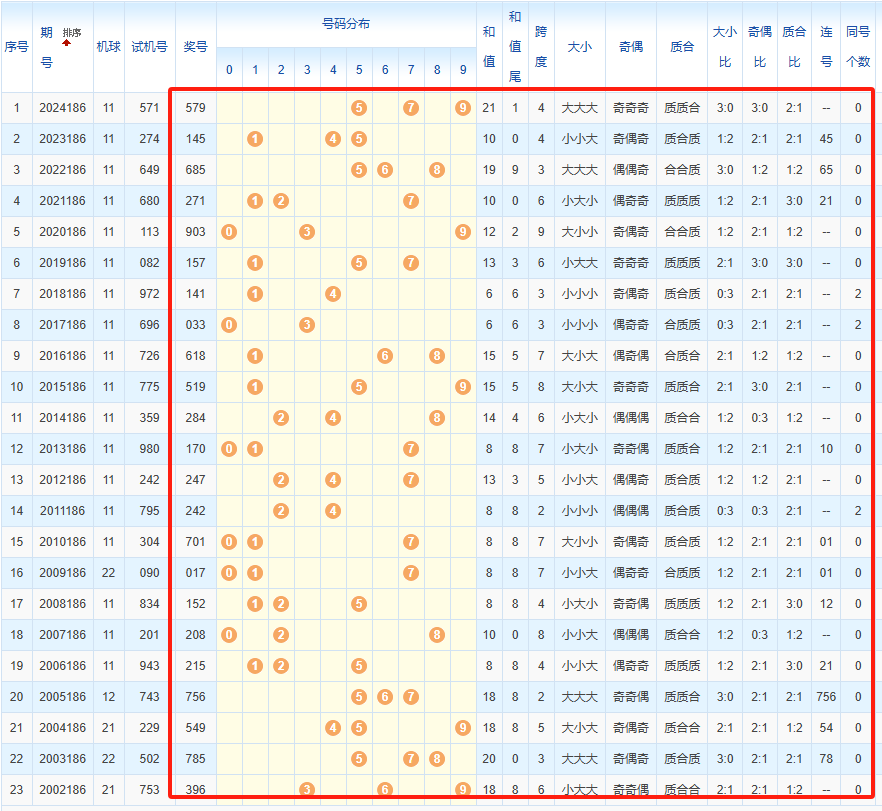The height and width of the screenshot is (811, 882).
Task: Click the digit 5 sub-header under 号码分布
Action: [x=359, y=70]
